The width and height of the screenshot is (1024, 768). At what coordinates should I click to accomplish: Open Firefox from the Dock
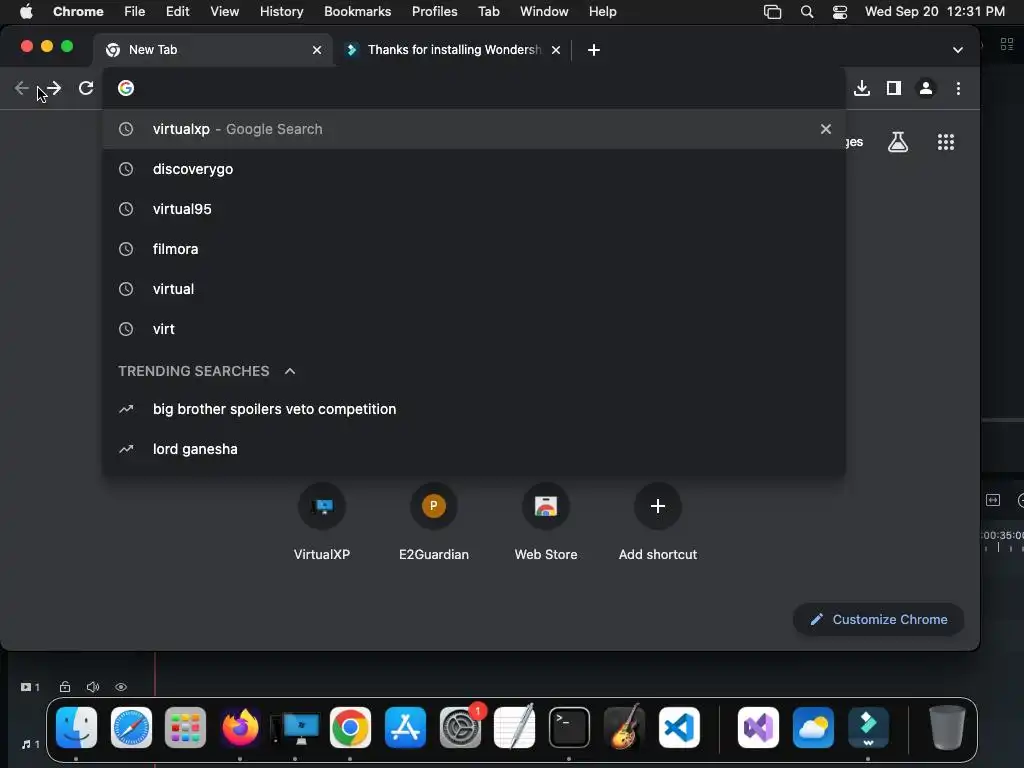240,728
